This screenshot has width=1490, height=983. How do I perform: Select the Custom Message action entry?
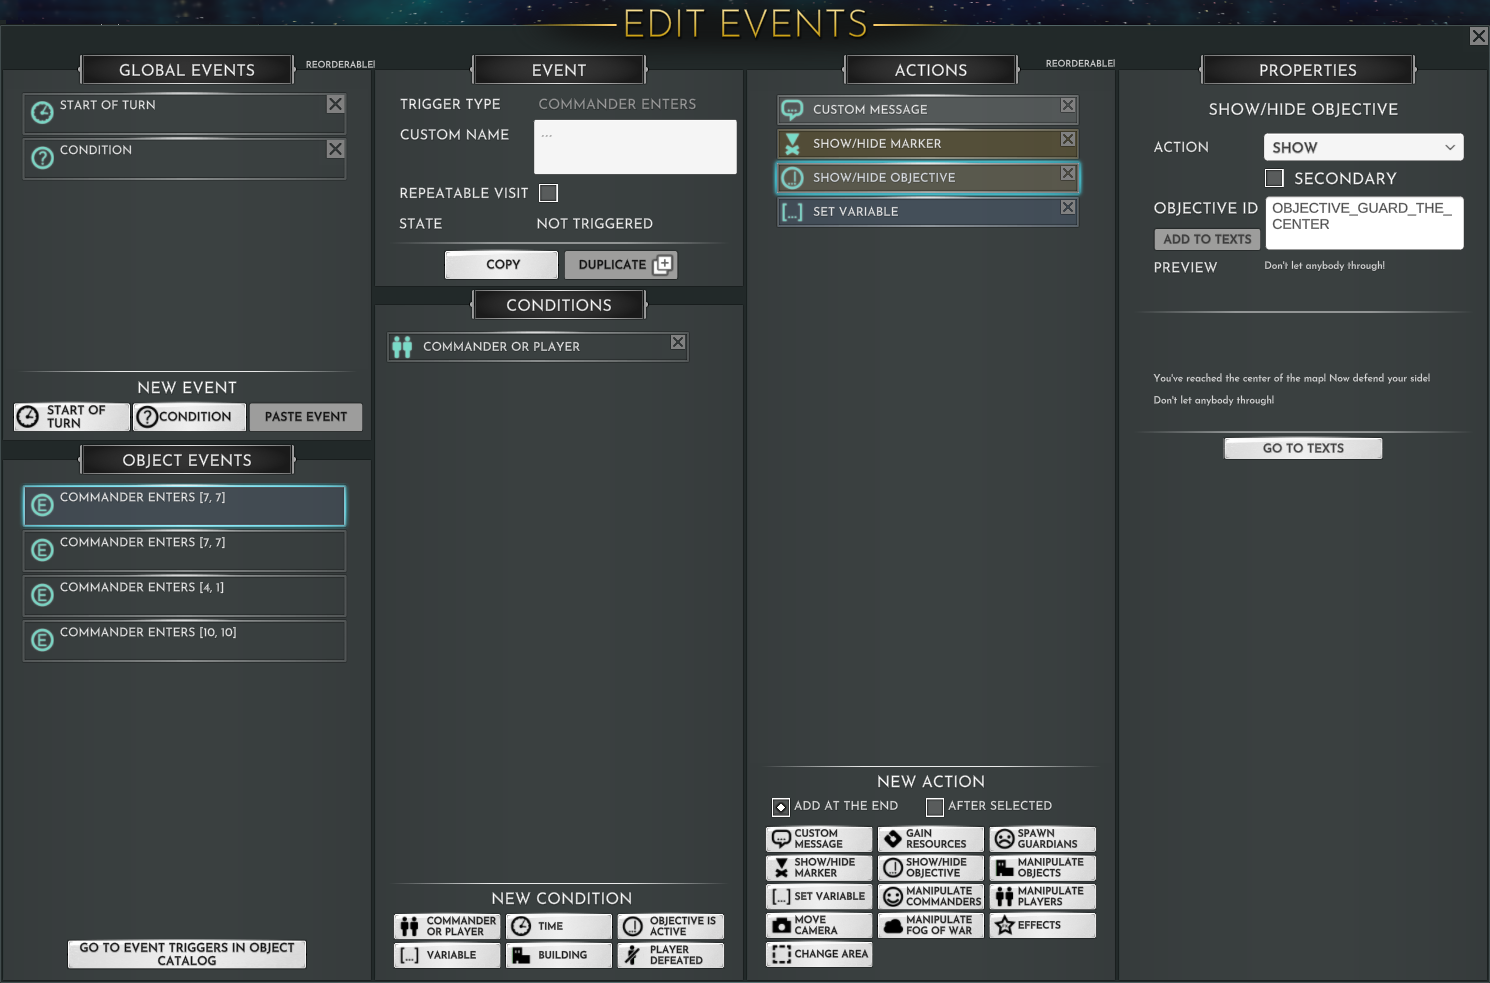(927, 110)
